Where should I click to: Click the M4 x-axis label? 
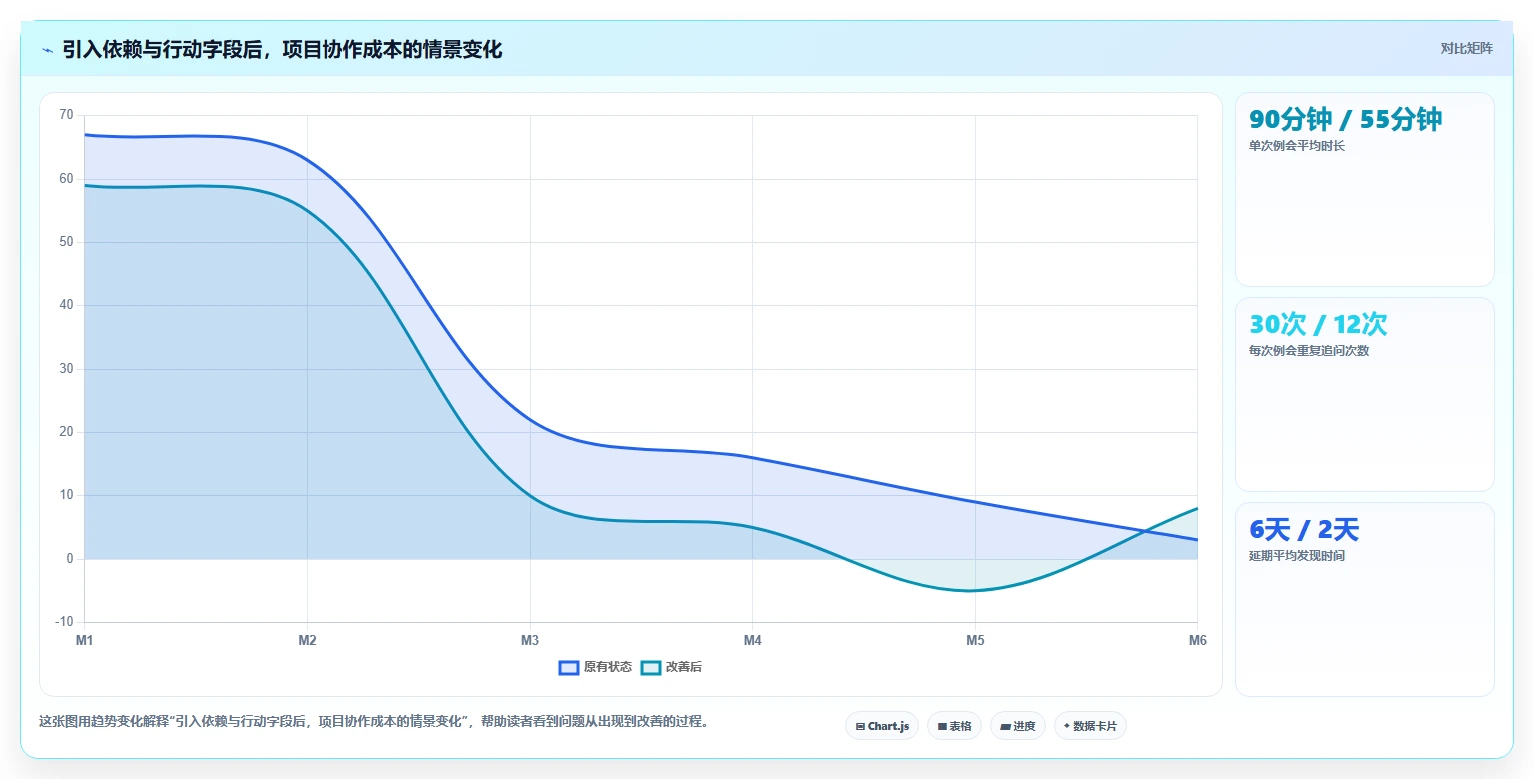coord(752,641)
